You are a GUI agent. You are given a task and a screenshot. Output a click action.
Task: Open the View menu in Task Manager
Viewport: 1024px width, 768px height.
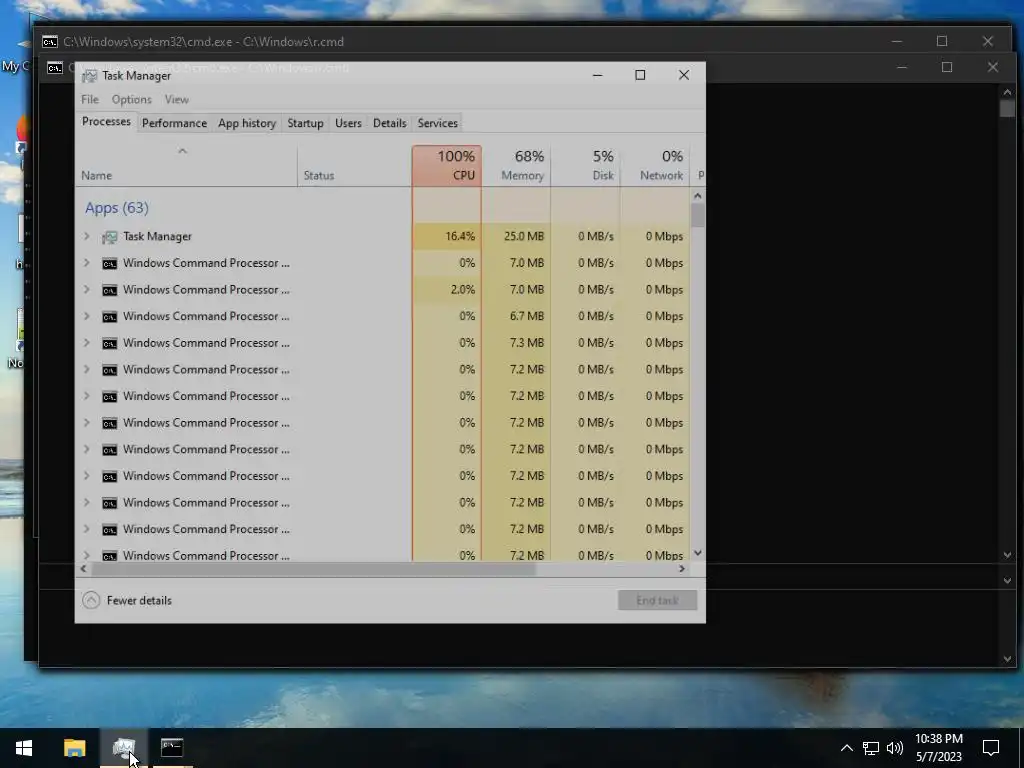pyautogui.click(x=176, y=99)
